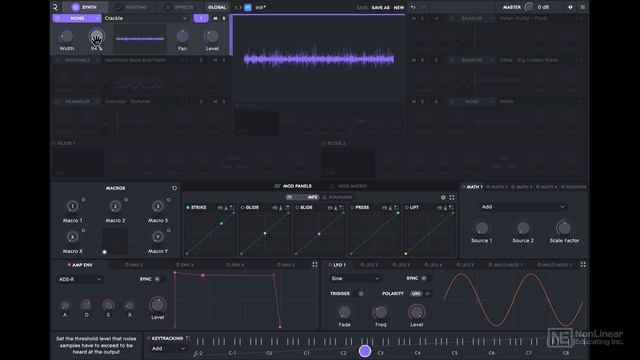Open the mod panels gear settings icon
The height and width of the screenshot is (360, 640).
pos(443,198)
